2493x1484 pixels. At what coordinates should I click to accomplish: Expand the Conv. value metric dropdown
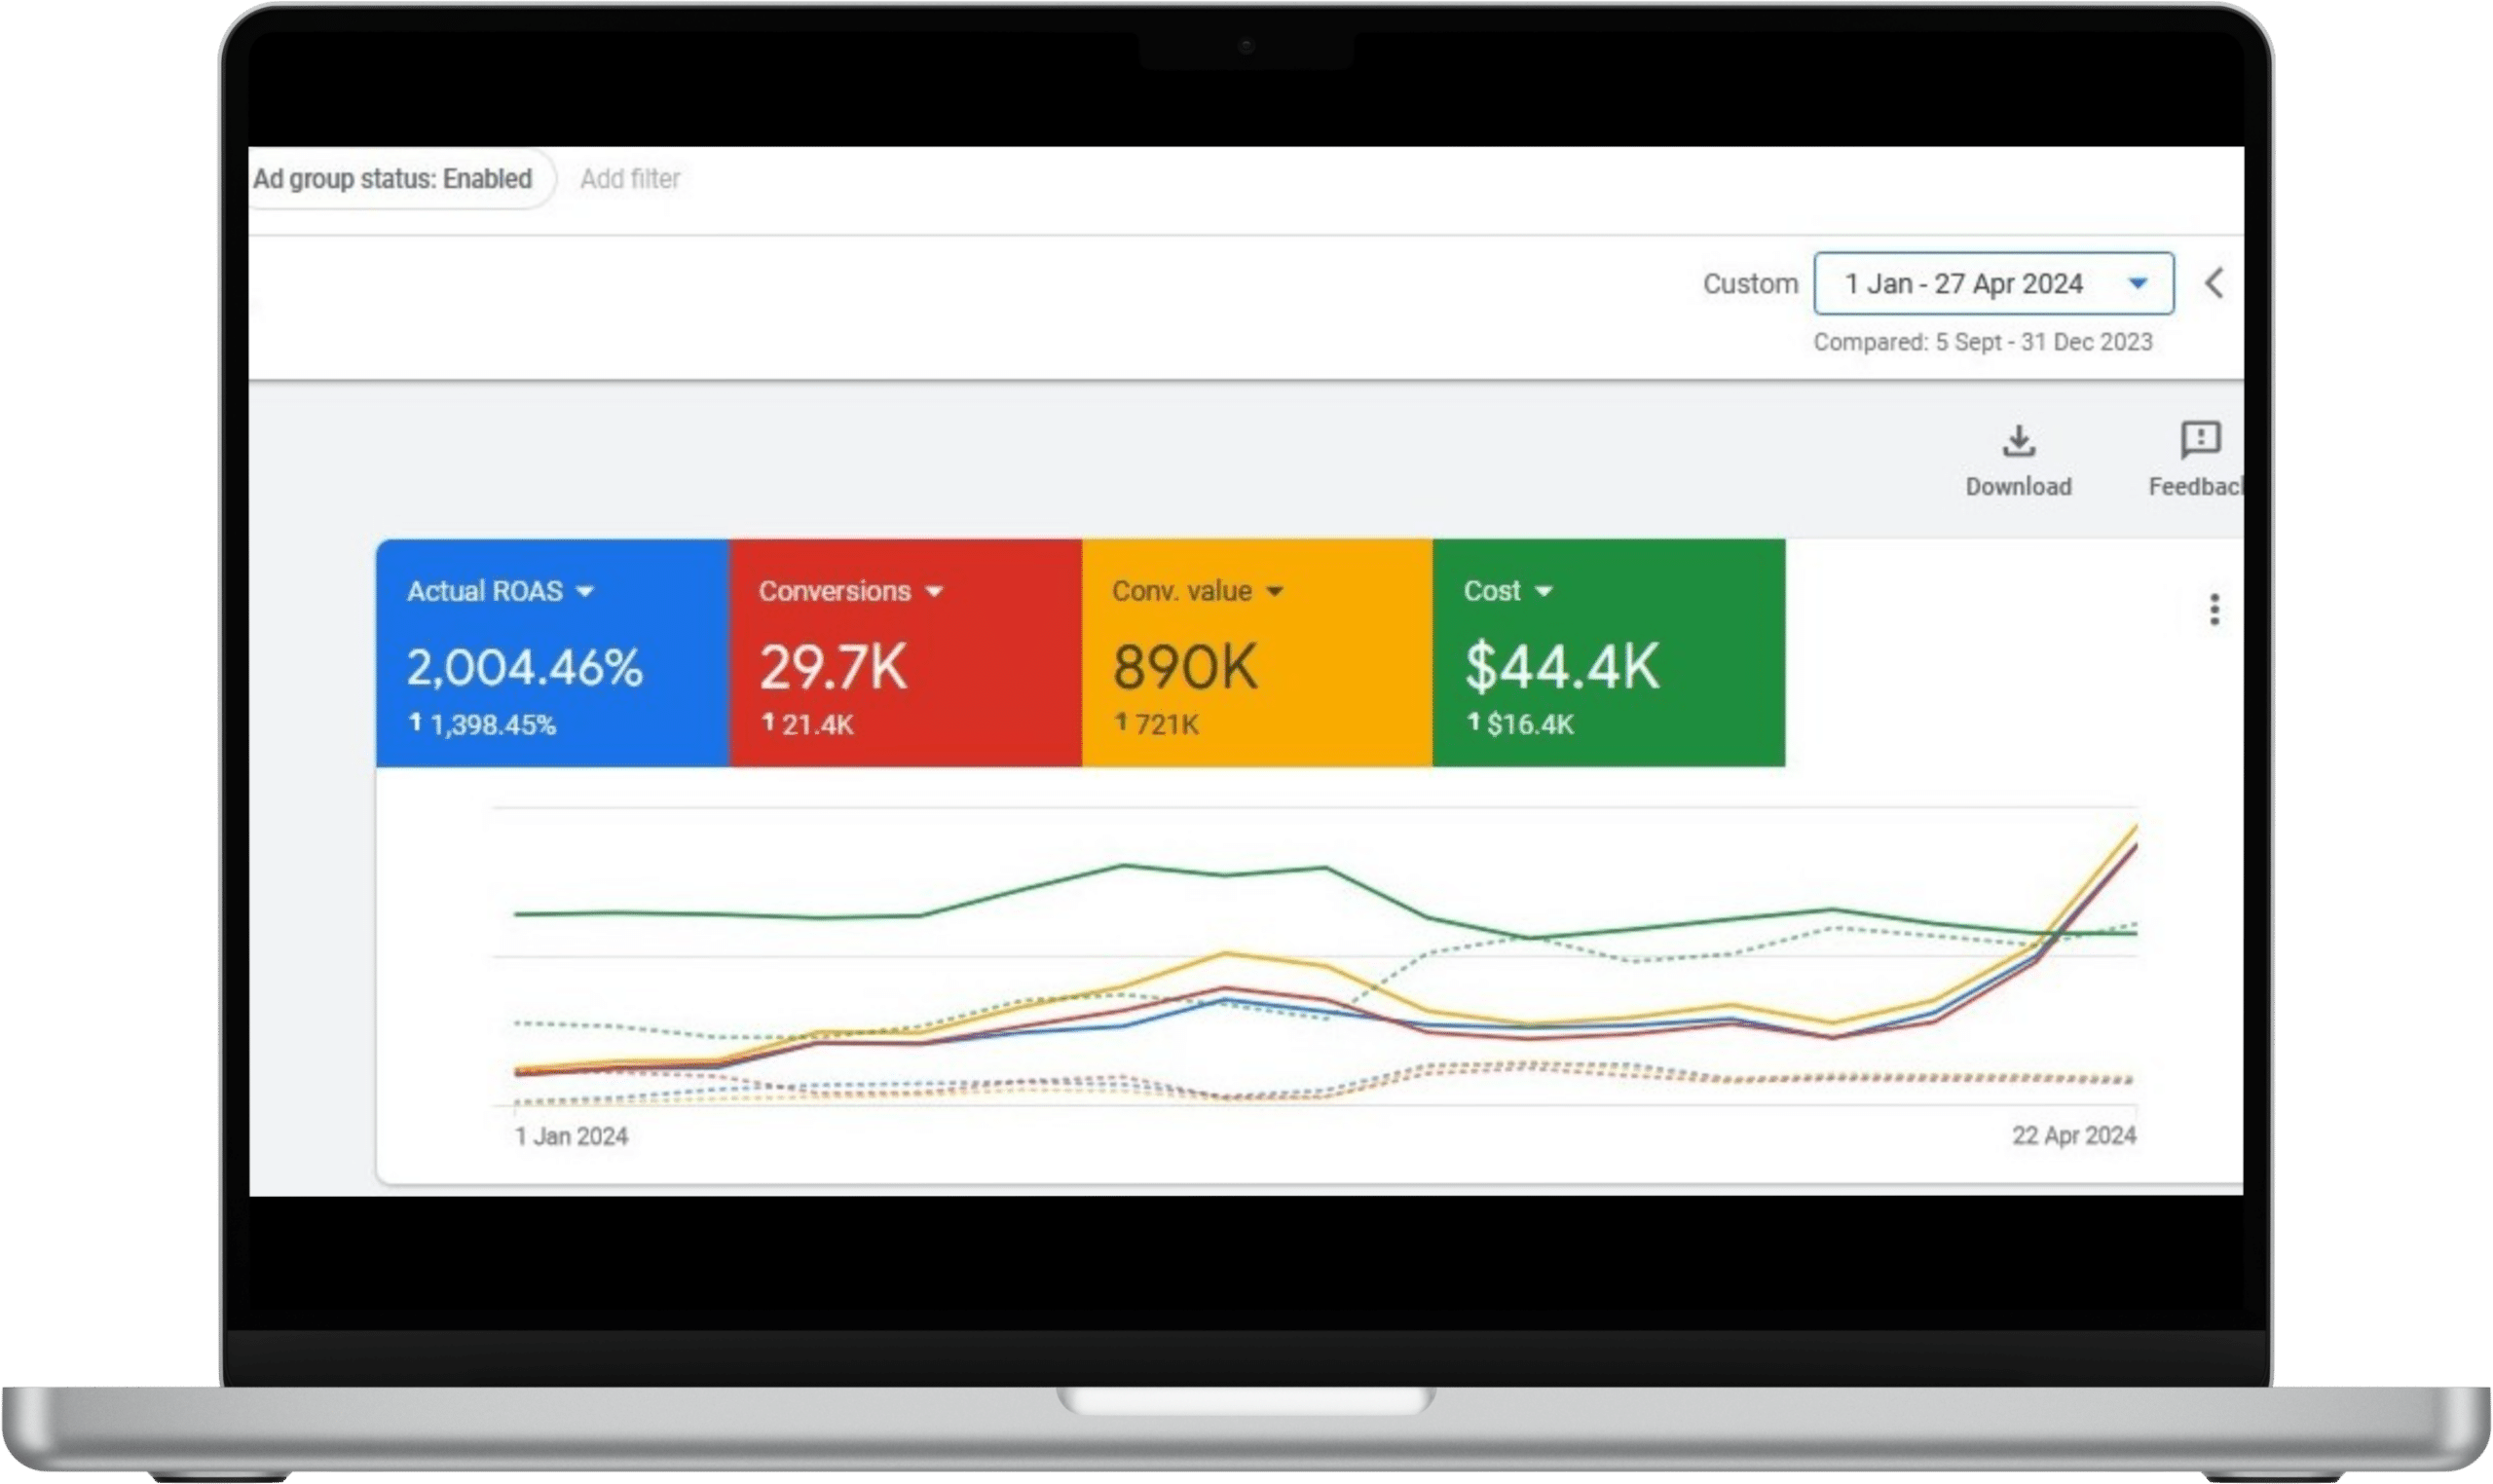1274,591
